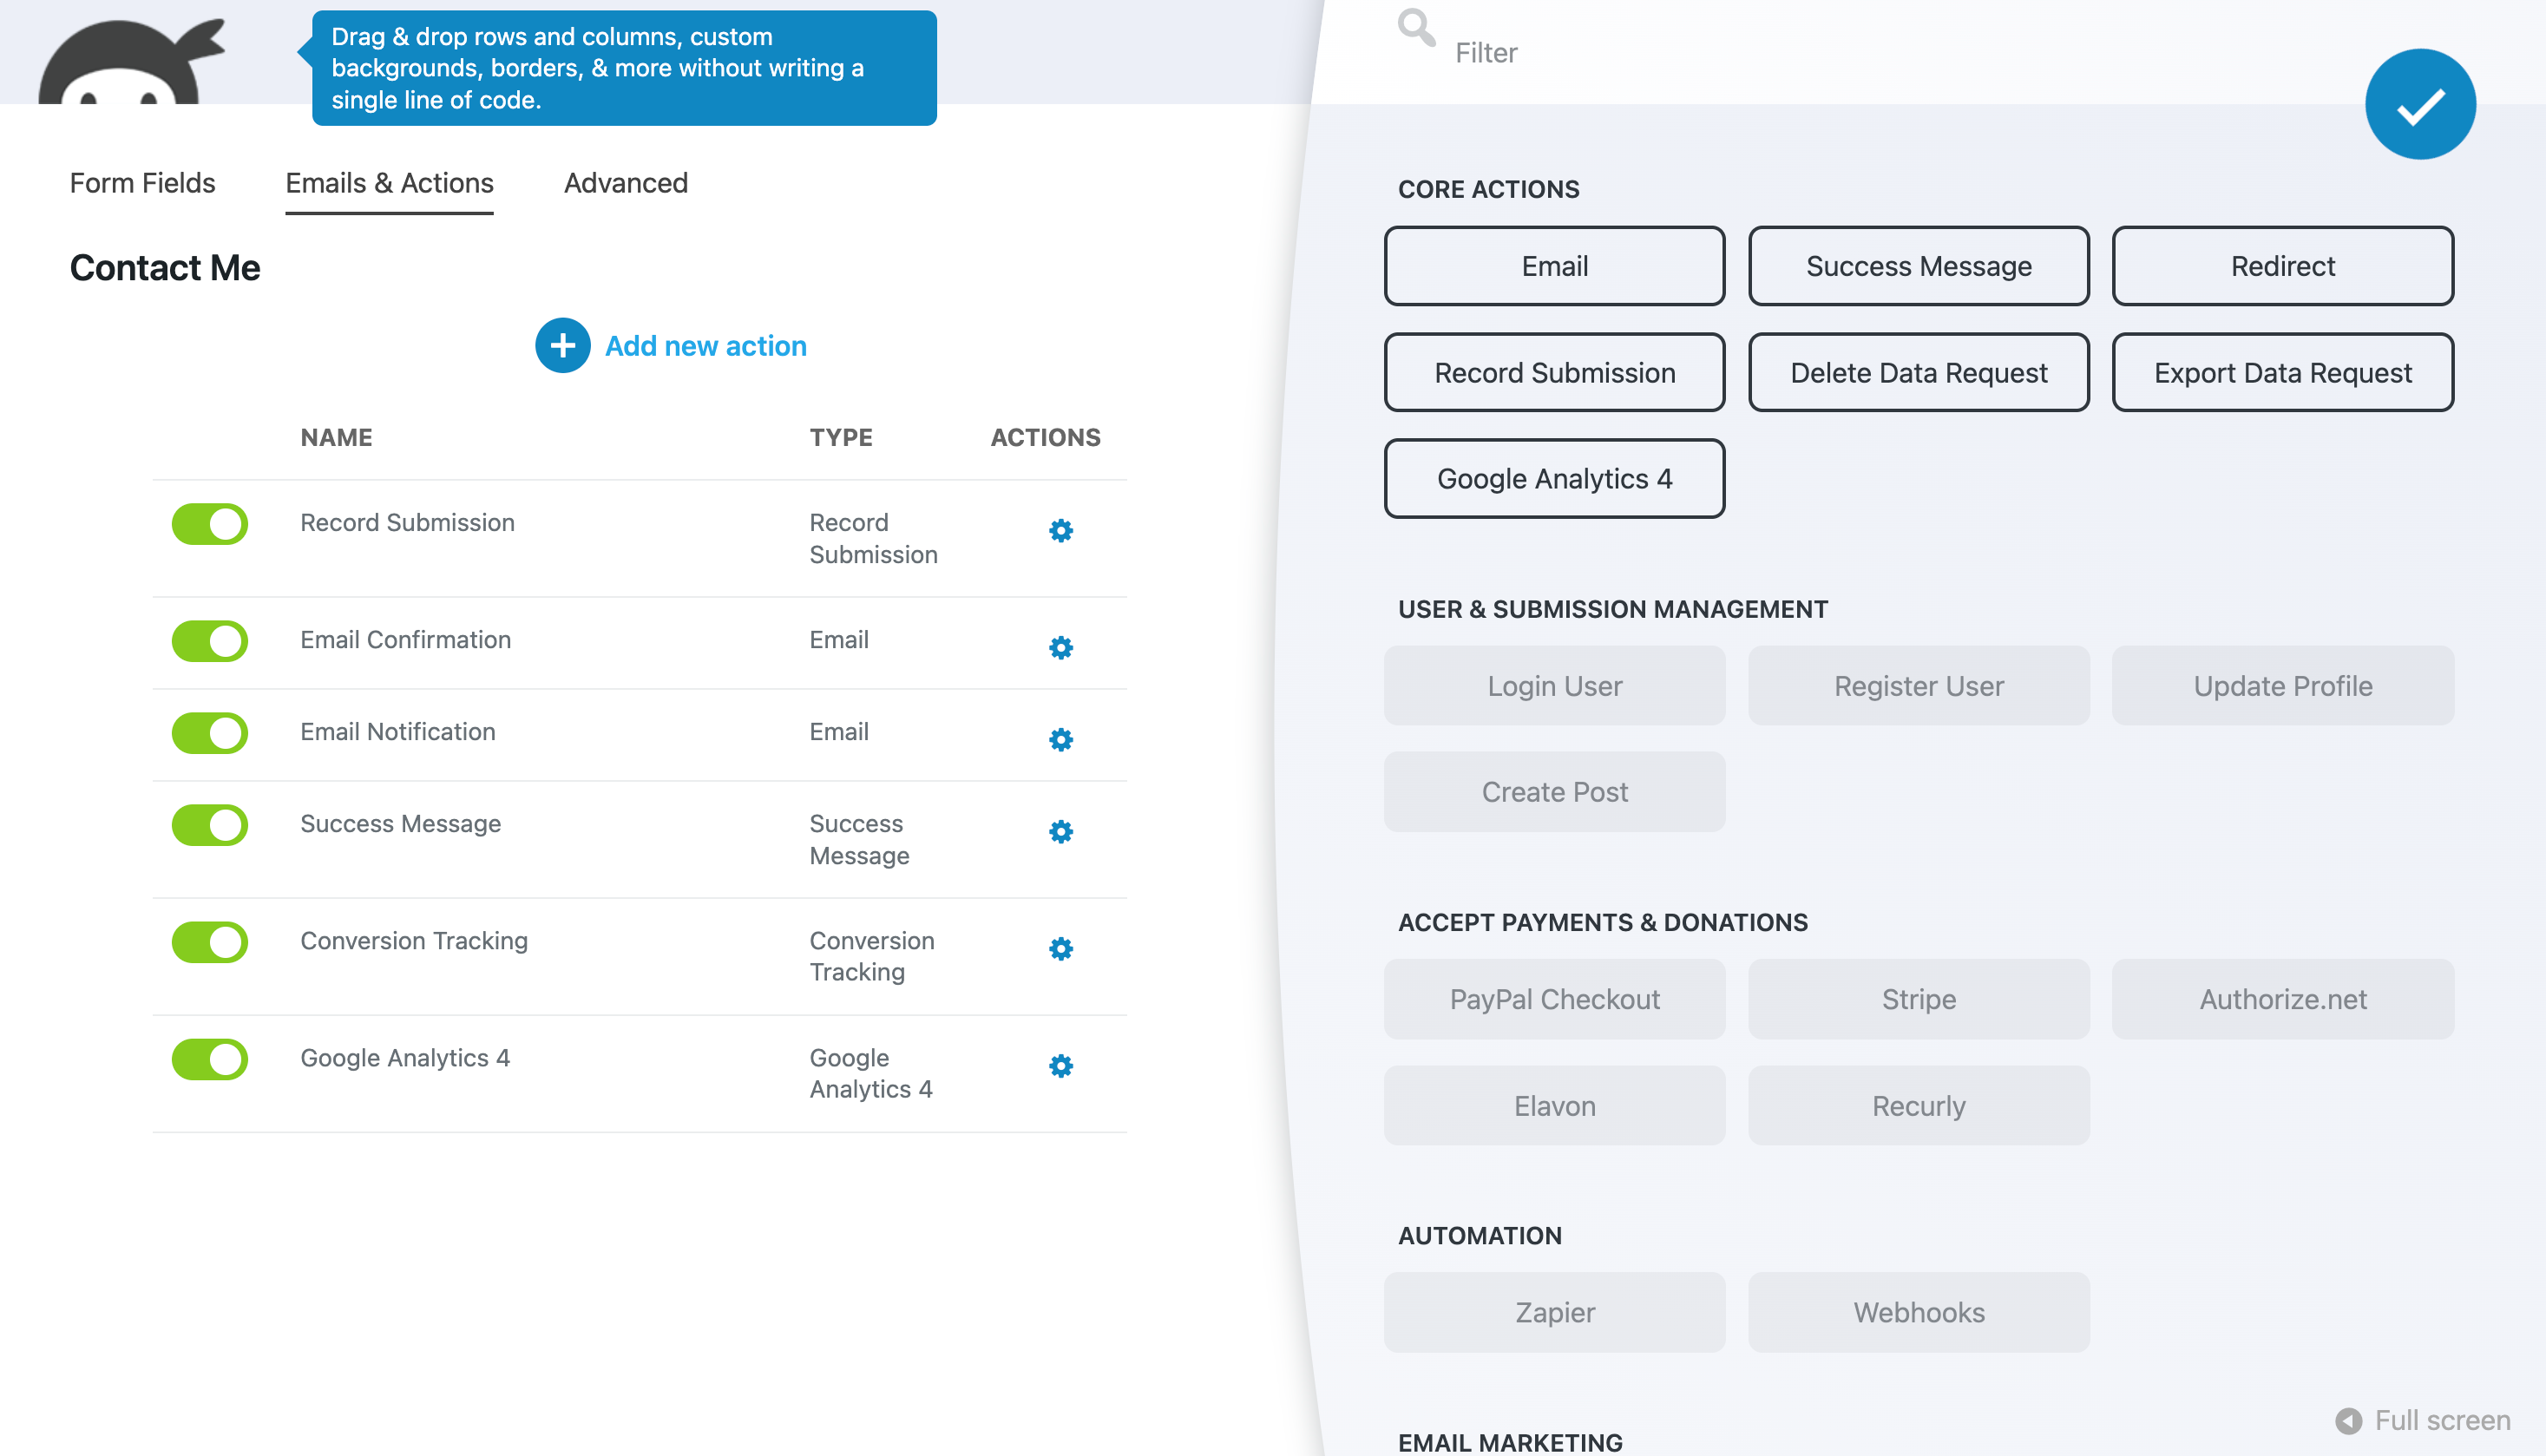The height and width of the screenshot is (1456, 2546).
Task: Disable the Record Submission action toggle
Action: (x=210, y=524)
